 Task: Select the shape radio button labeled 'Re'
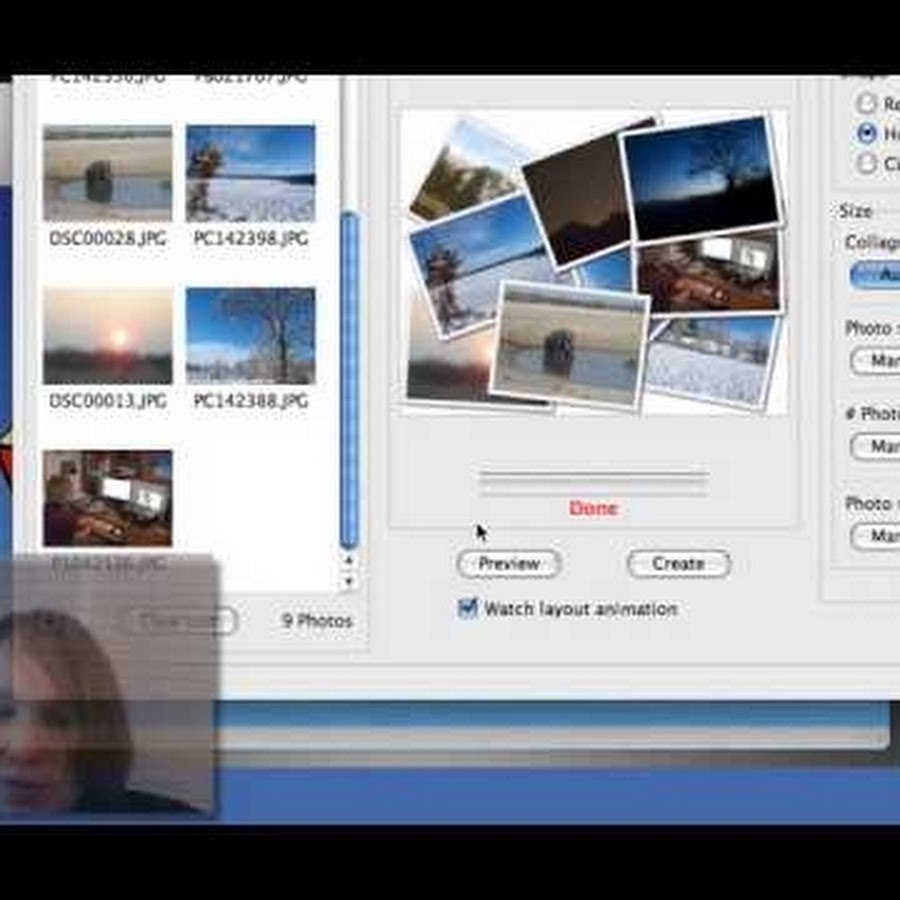click(x=867, y=103)
